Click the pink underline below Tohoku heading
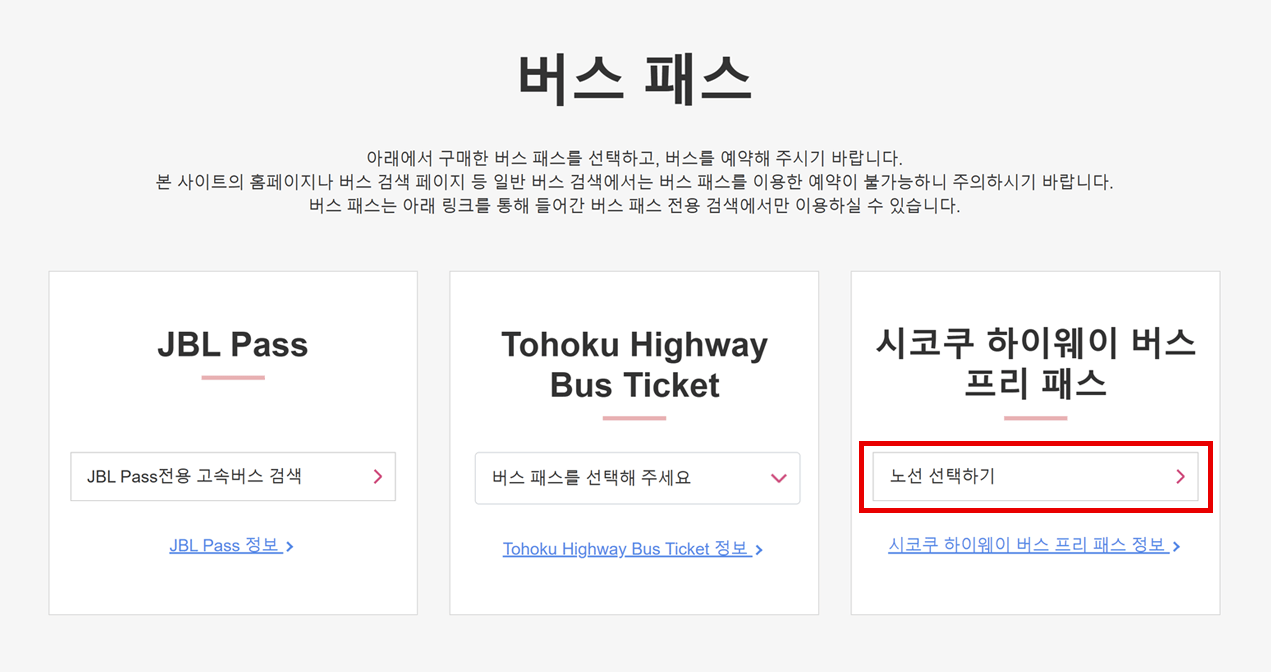 pos(634,418)
